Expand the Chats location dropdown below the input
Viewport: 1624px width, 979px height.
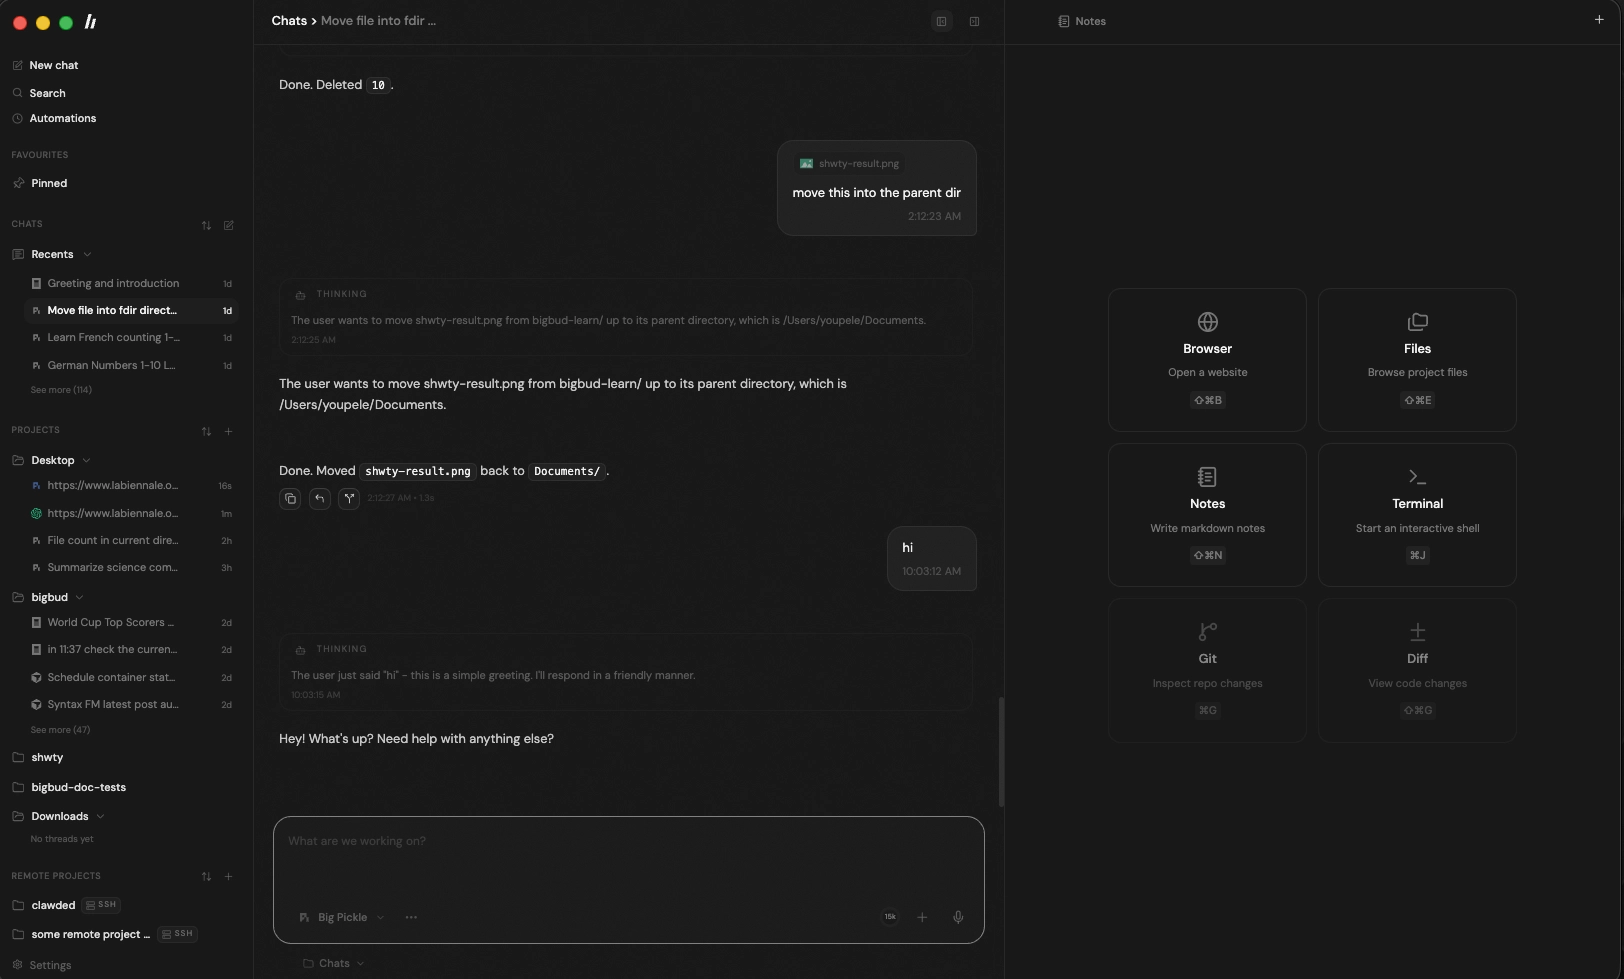[334, 963]
